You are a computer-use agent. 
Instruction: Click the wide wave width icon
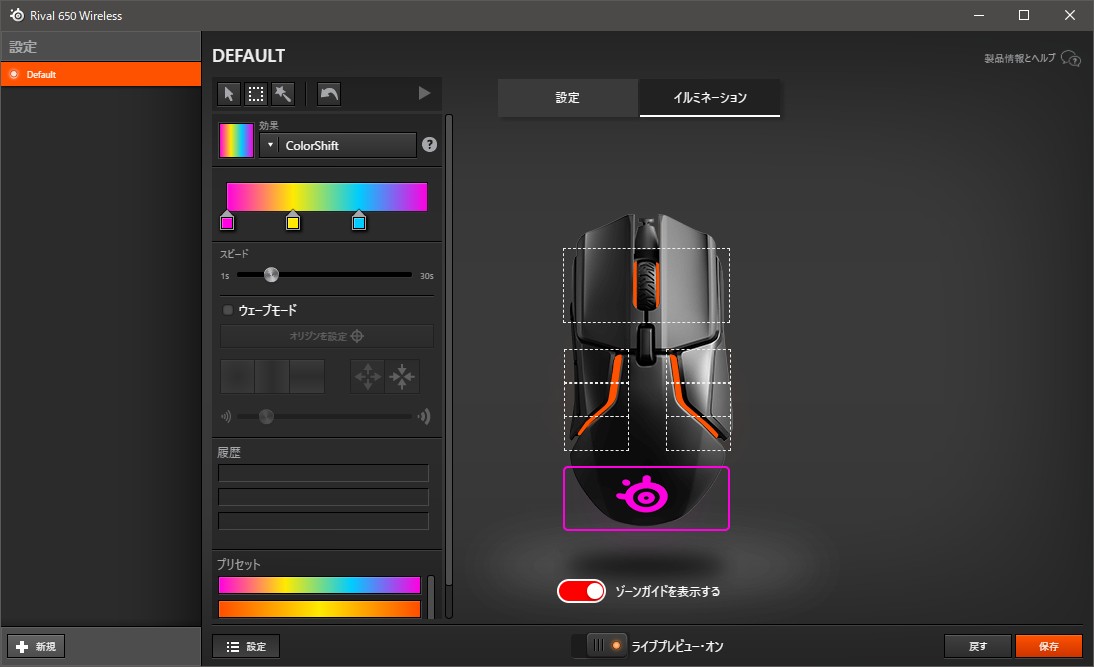click(x=424, y=417)
